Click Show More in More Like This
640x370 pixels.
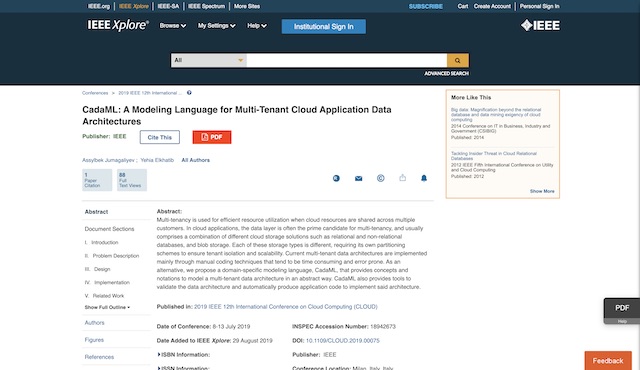point(542,191)
